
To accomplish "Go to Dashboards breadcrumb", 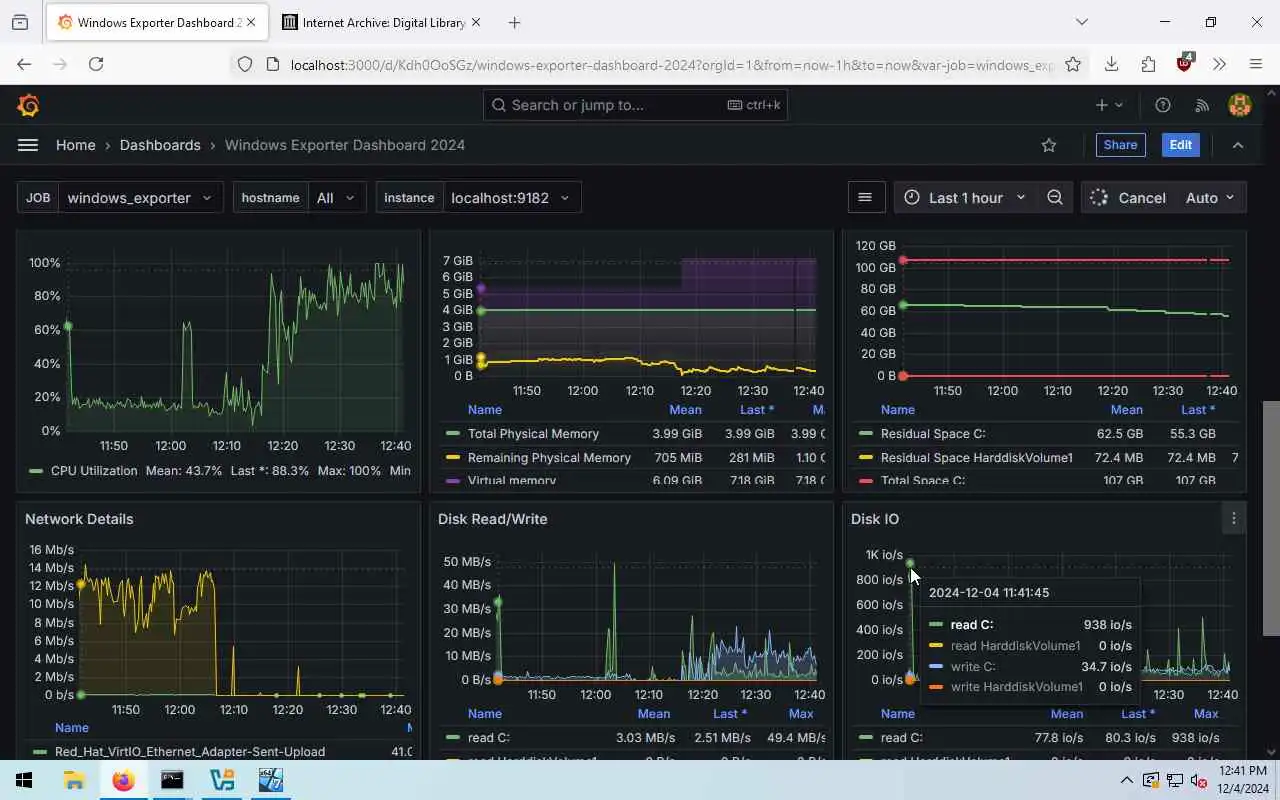I will (x=160, y=145).
